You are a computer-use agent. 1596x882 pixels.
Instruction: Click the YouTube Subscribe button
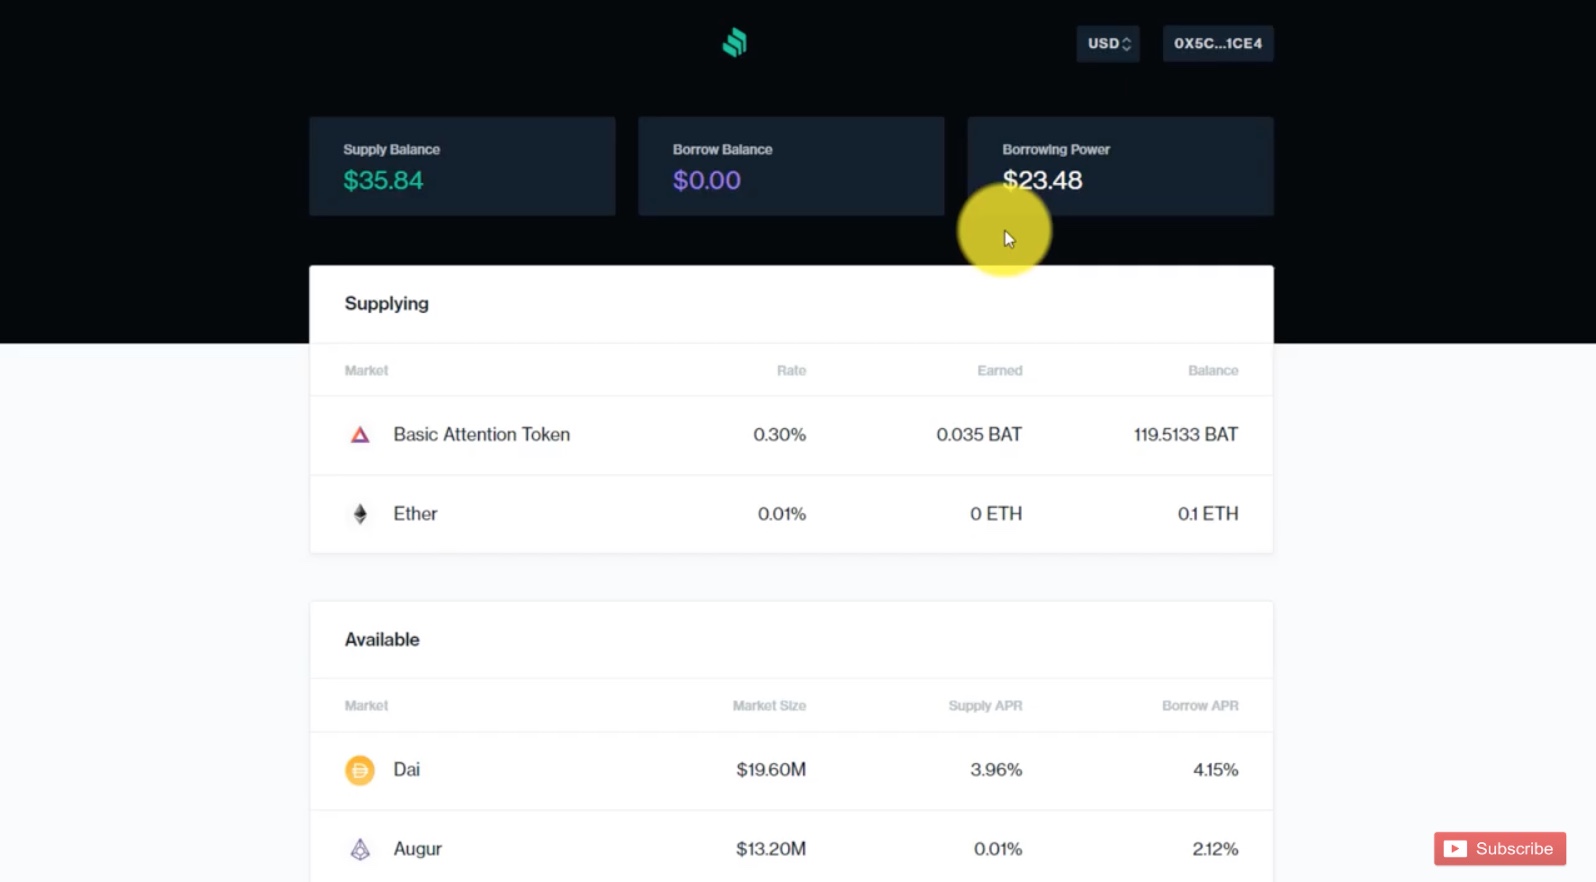[x=1500, y=849]
